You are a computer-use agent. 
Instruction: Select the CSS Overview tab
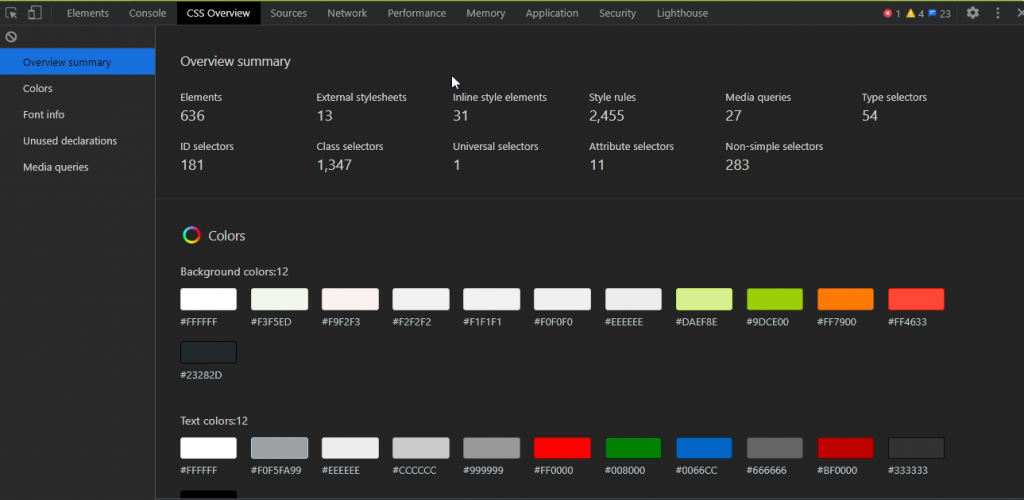[218, 13]
